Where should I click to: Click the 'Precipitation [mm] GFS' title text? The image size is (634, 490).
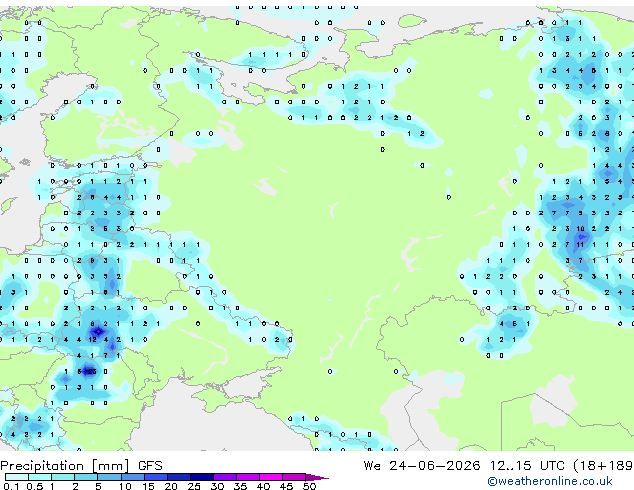click(81, 466)
